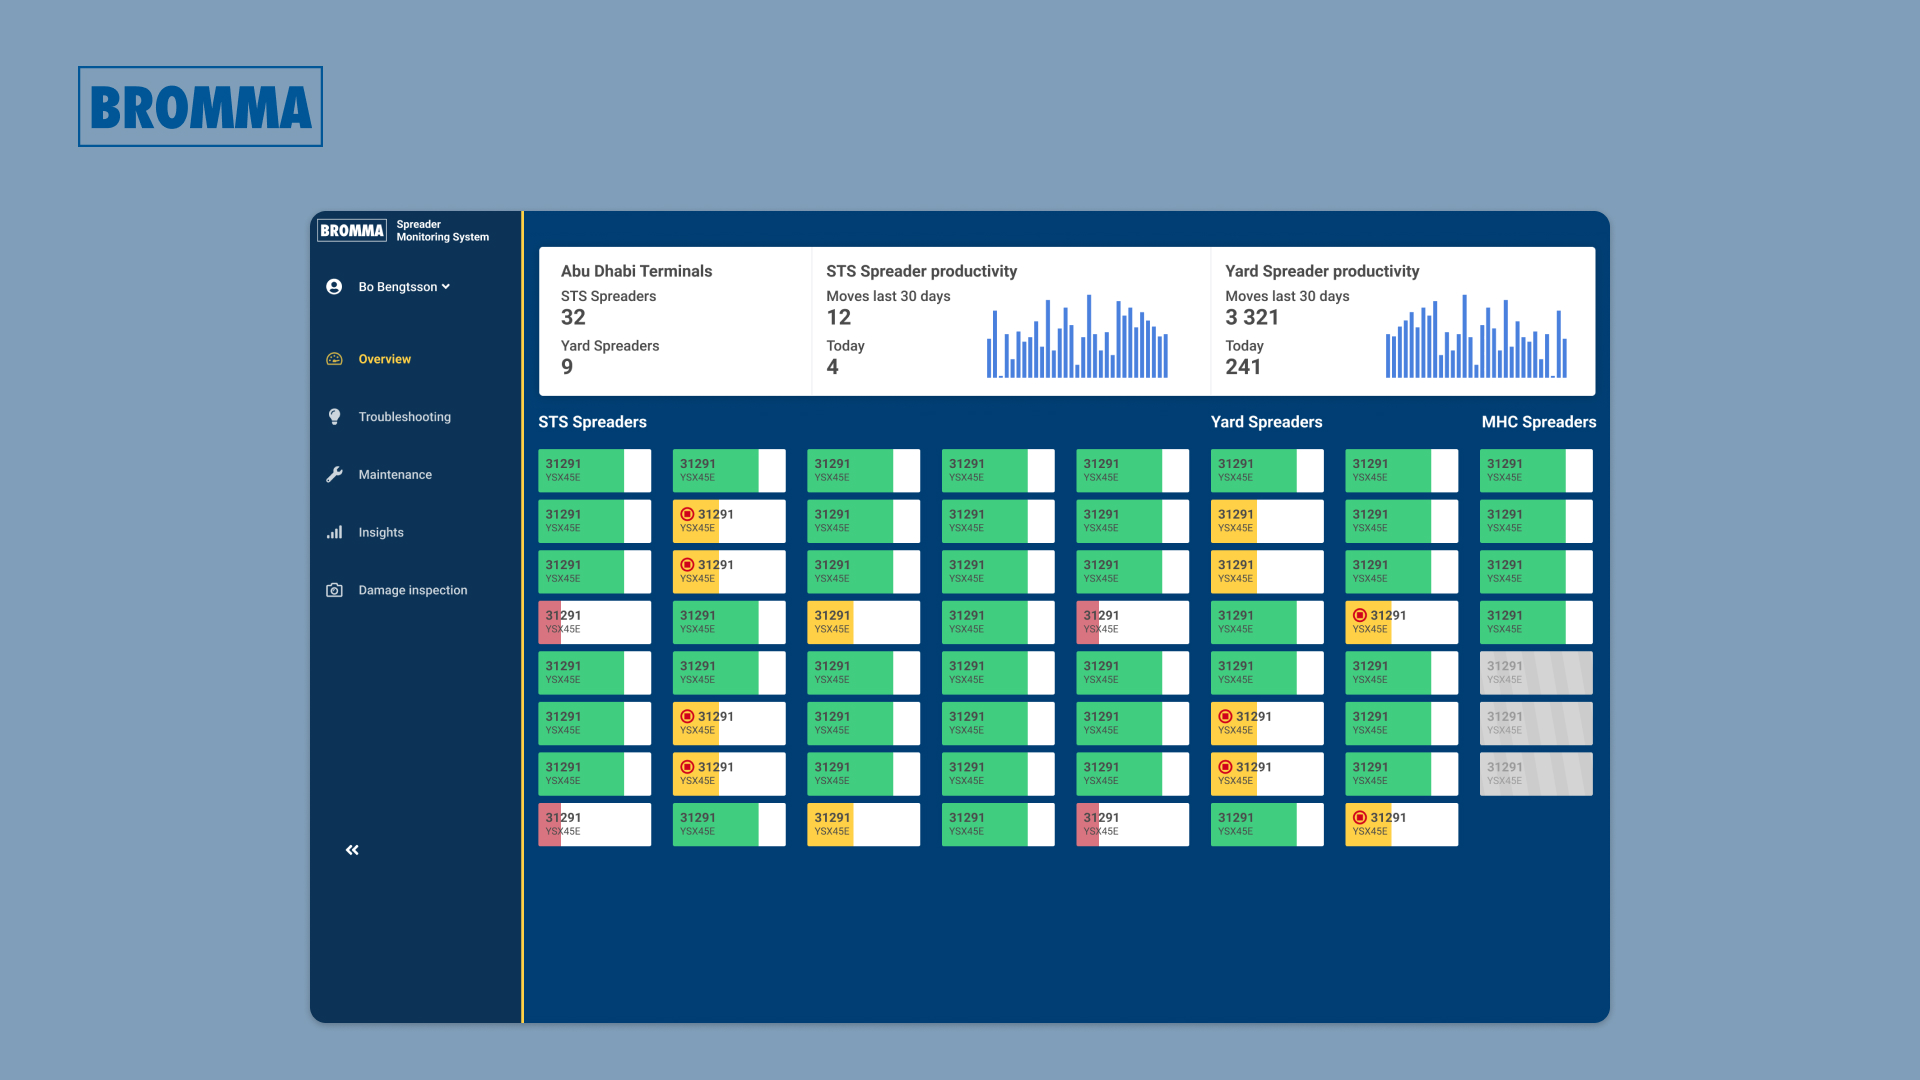Screen dimensions: 1920x1080
Task: Click the '241' today value
Action: [x=1243, y=367]
